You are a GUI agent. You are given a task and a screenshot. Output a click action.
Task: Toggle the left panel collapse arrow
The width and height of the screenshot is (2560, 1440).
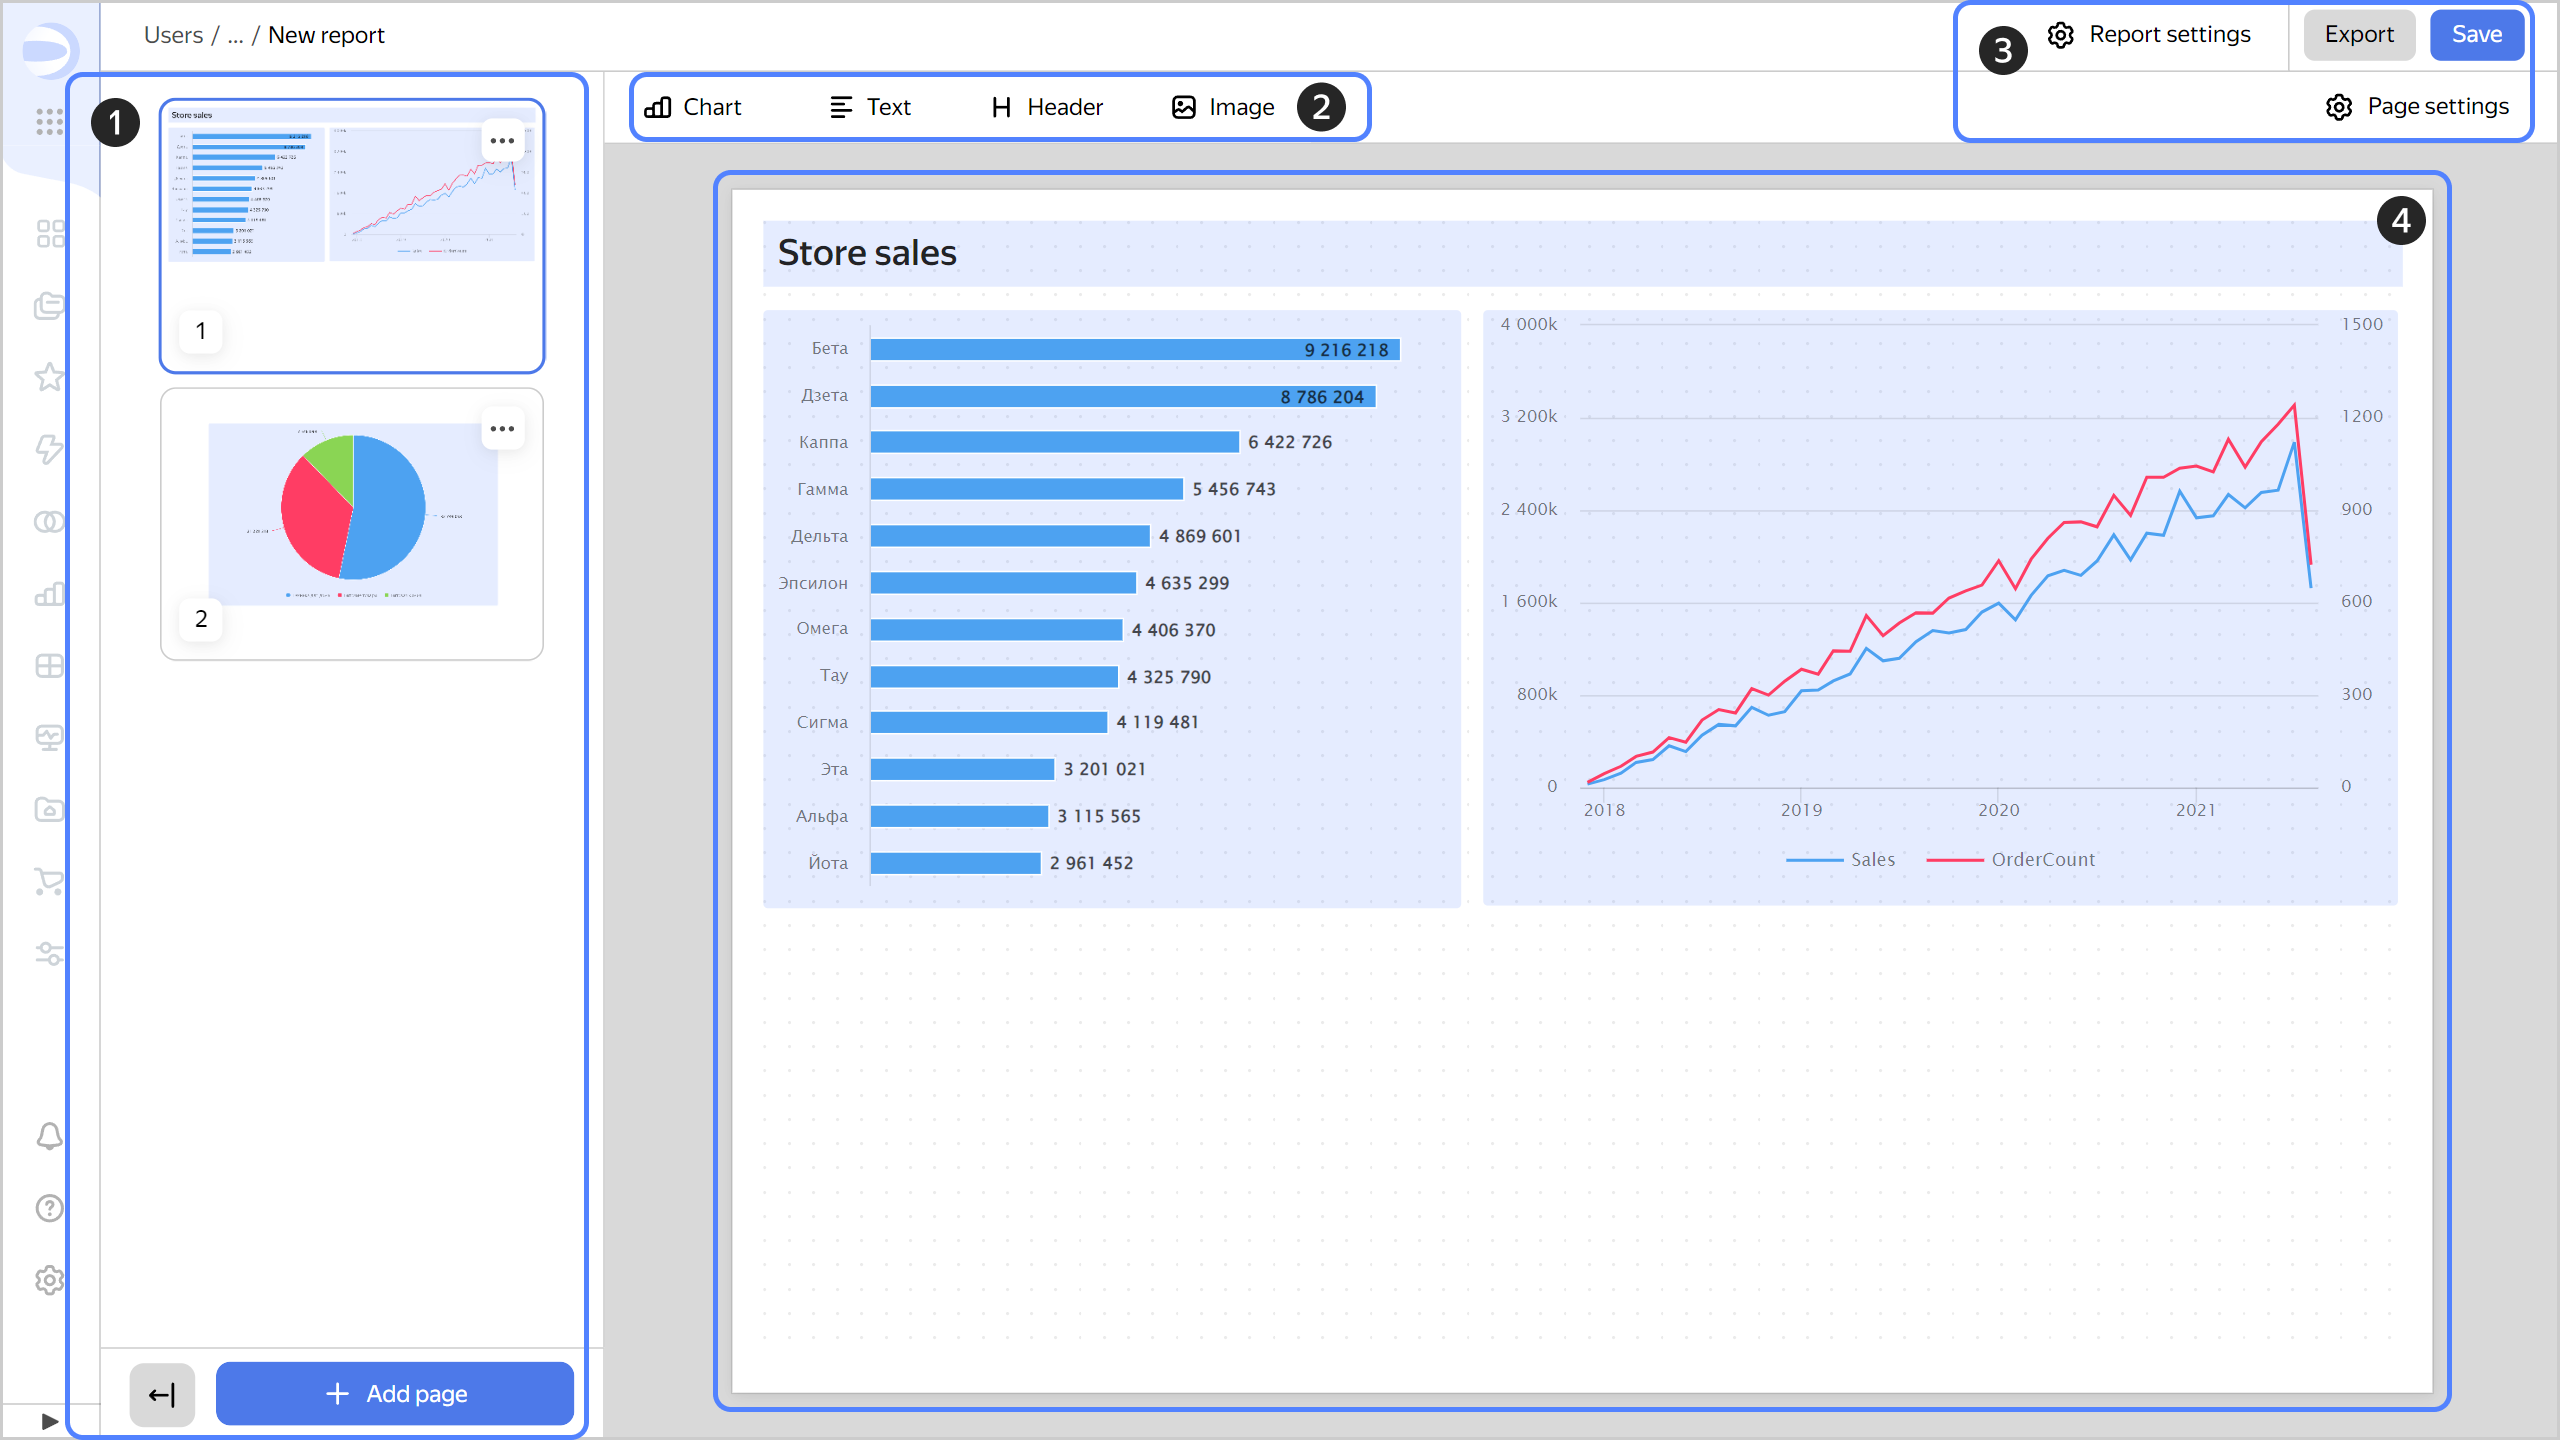tap(160, 1394)
